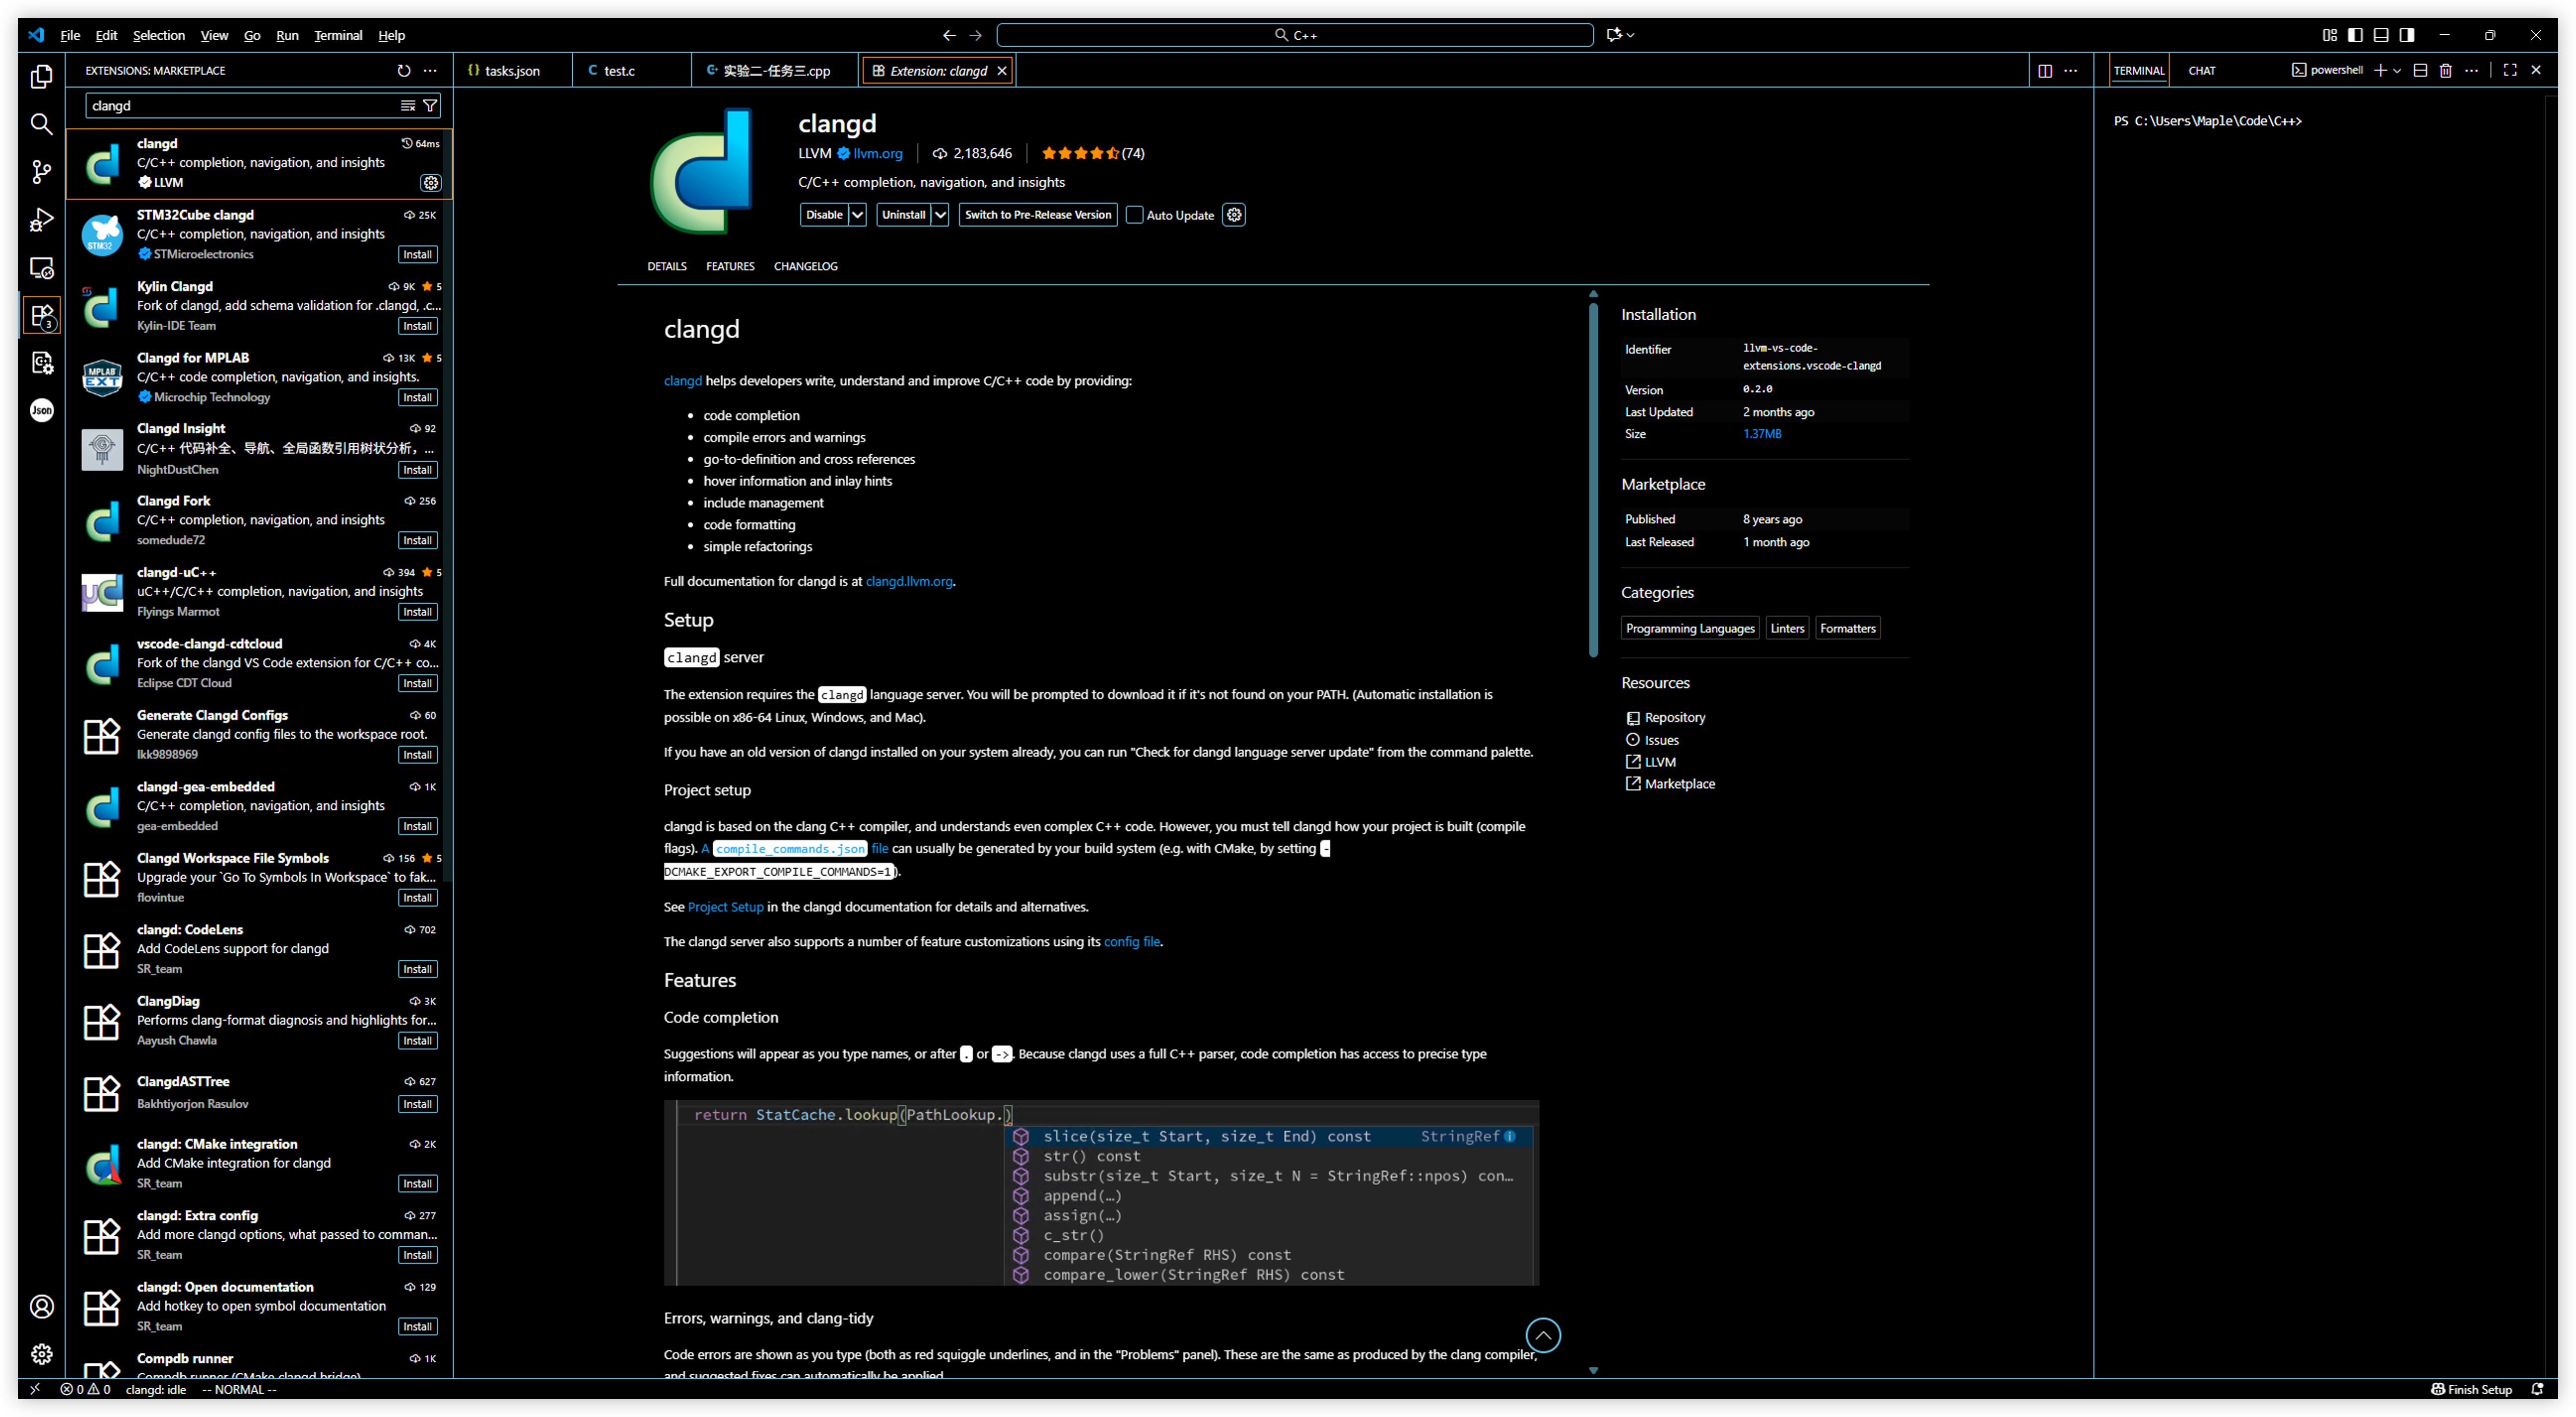Open the new terminal launch profile dropdown
Viewport: 2576px width, 1417px height.
coord(2397,70)
